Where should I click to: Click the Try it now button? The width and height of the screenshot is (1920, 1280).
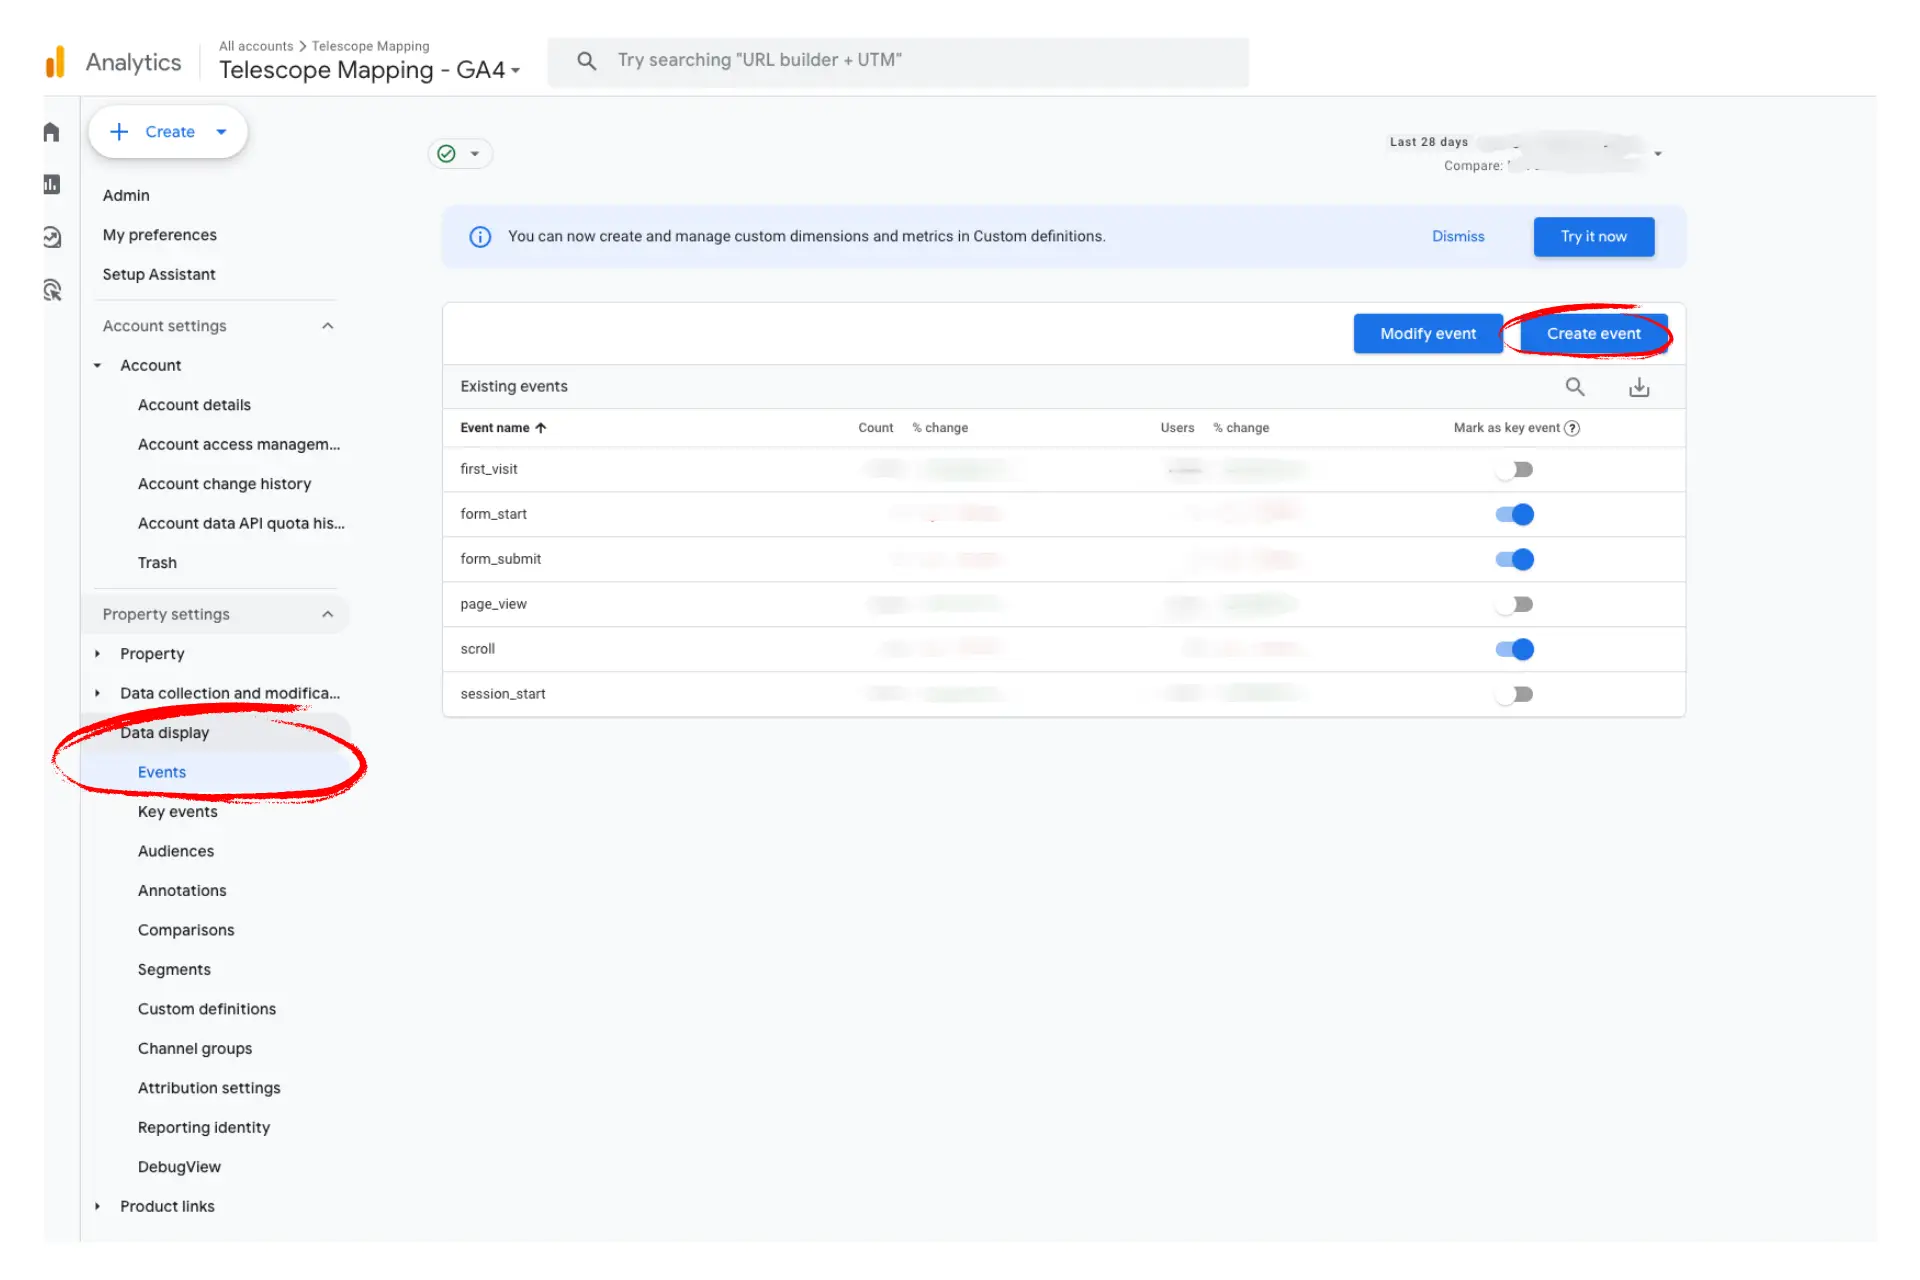click(x=1594, y=237)
